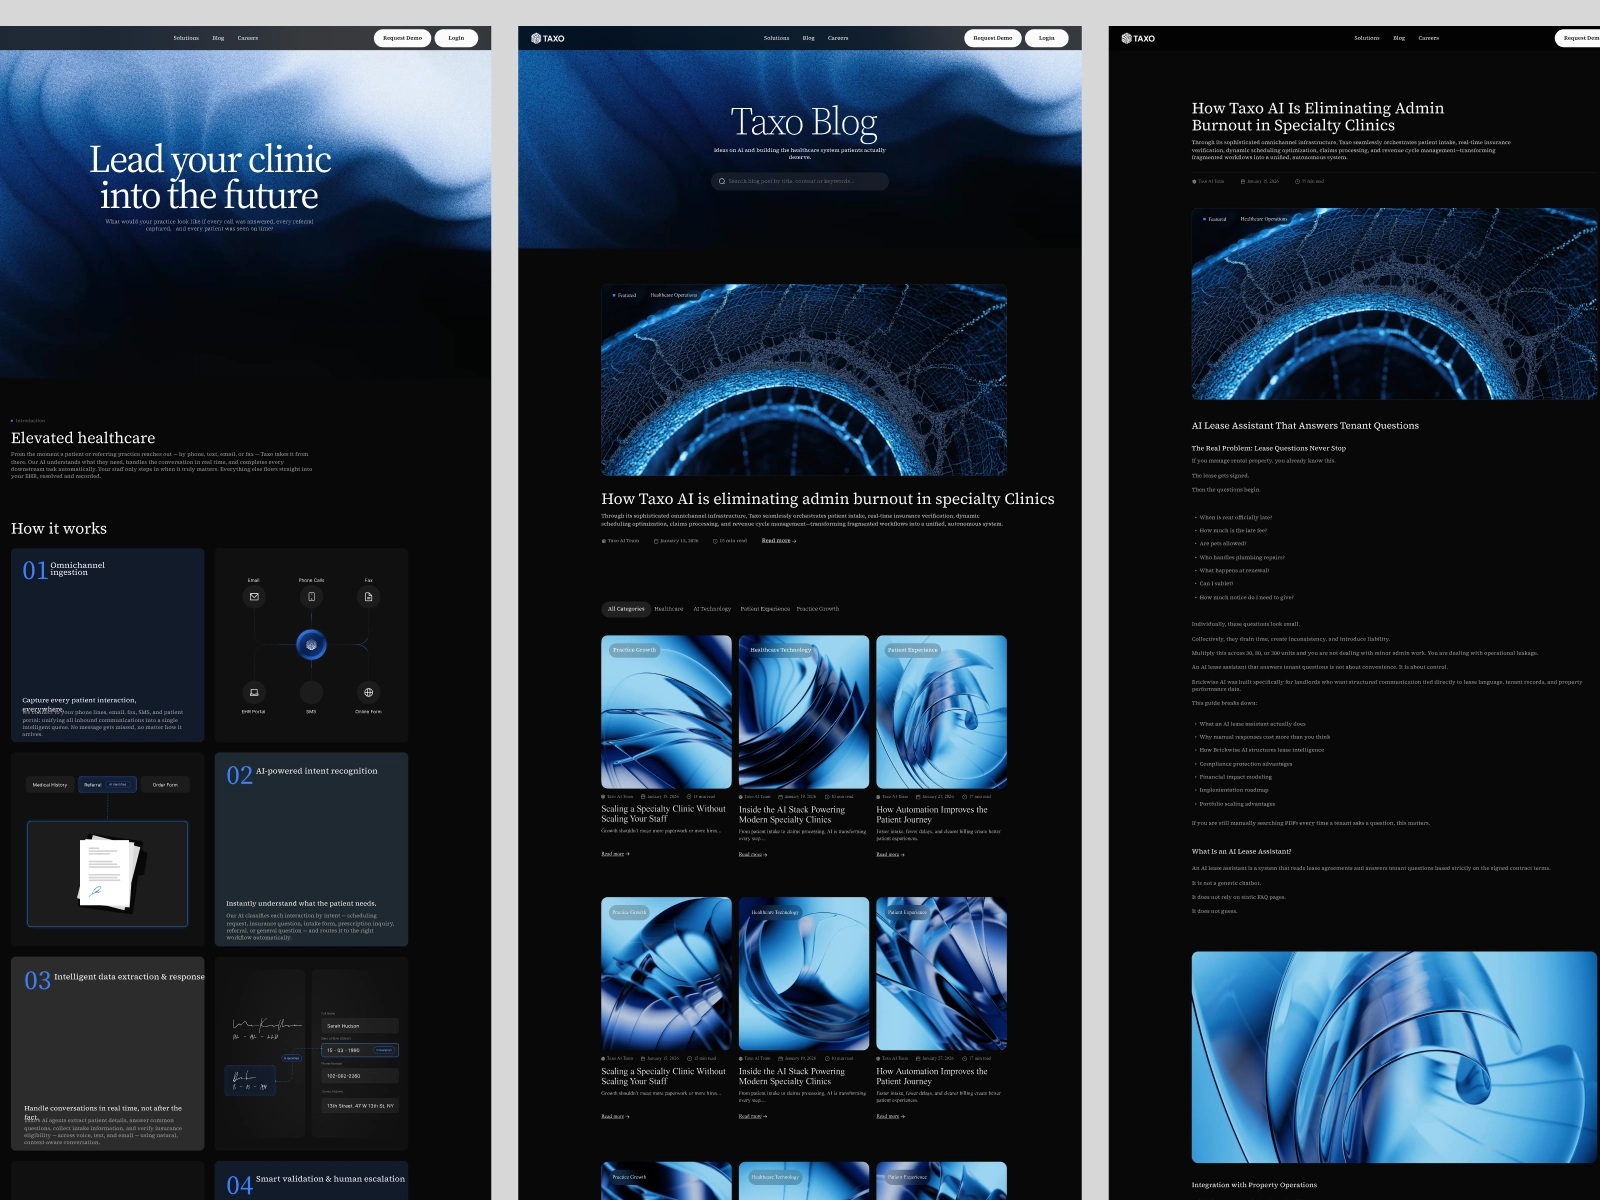This screenshot has width=1600, height=1200.
Task: Open the featured post image on the Taxo Blog page
Action: pyautogui.click(x=804, y=380)
